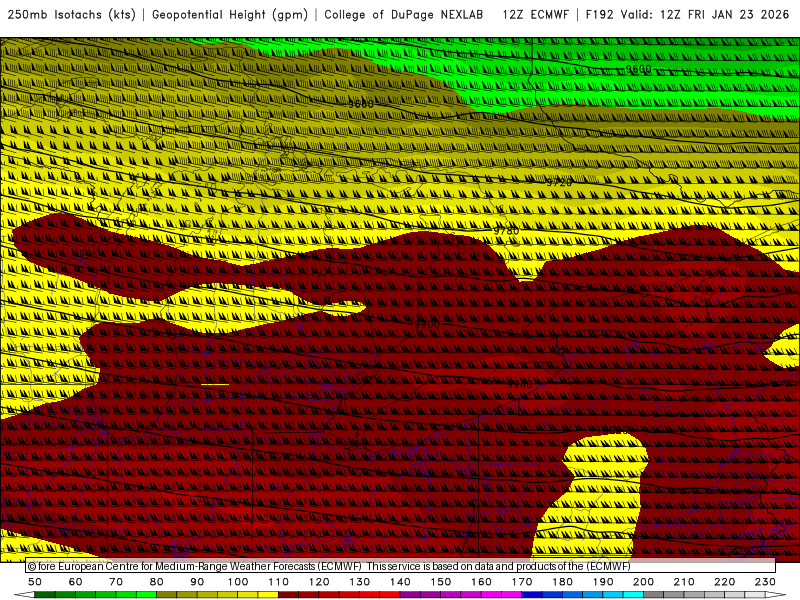Click the 180 value on the color scale

click(562, 582)
